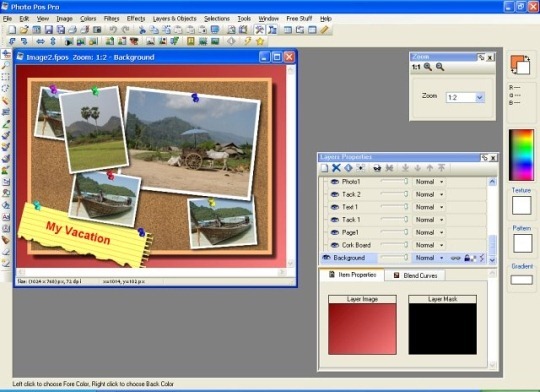540x392 pixels.
Task: Toggle visibility of Cork Board layer
Action: [x=335, y=245]
